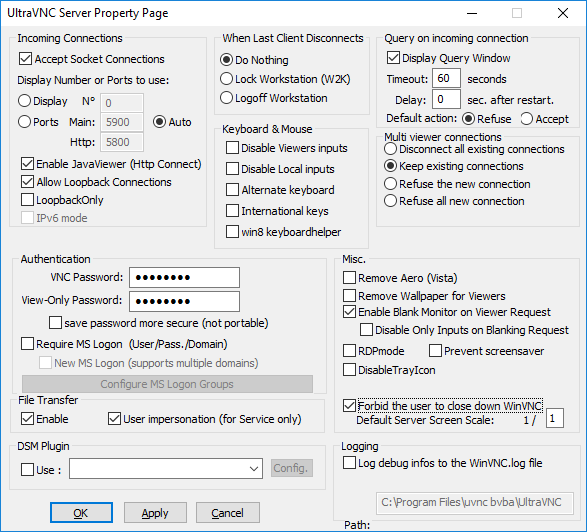Open the DSM Plugin dropdown list
This screenshot has width=587, height=532.
pos(254,469)
